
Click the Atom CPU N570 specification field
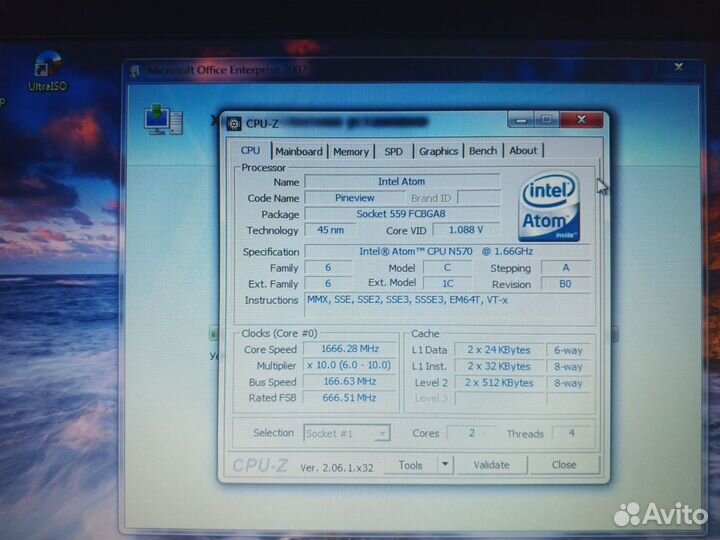[447, 252]
